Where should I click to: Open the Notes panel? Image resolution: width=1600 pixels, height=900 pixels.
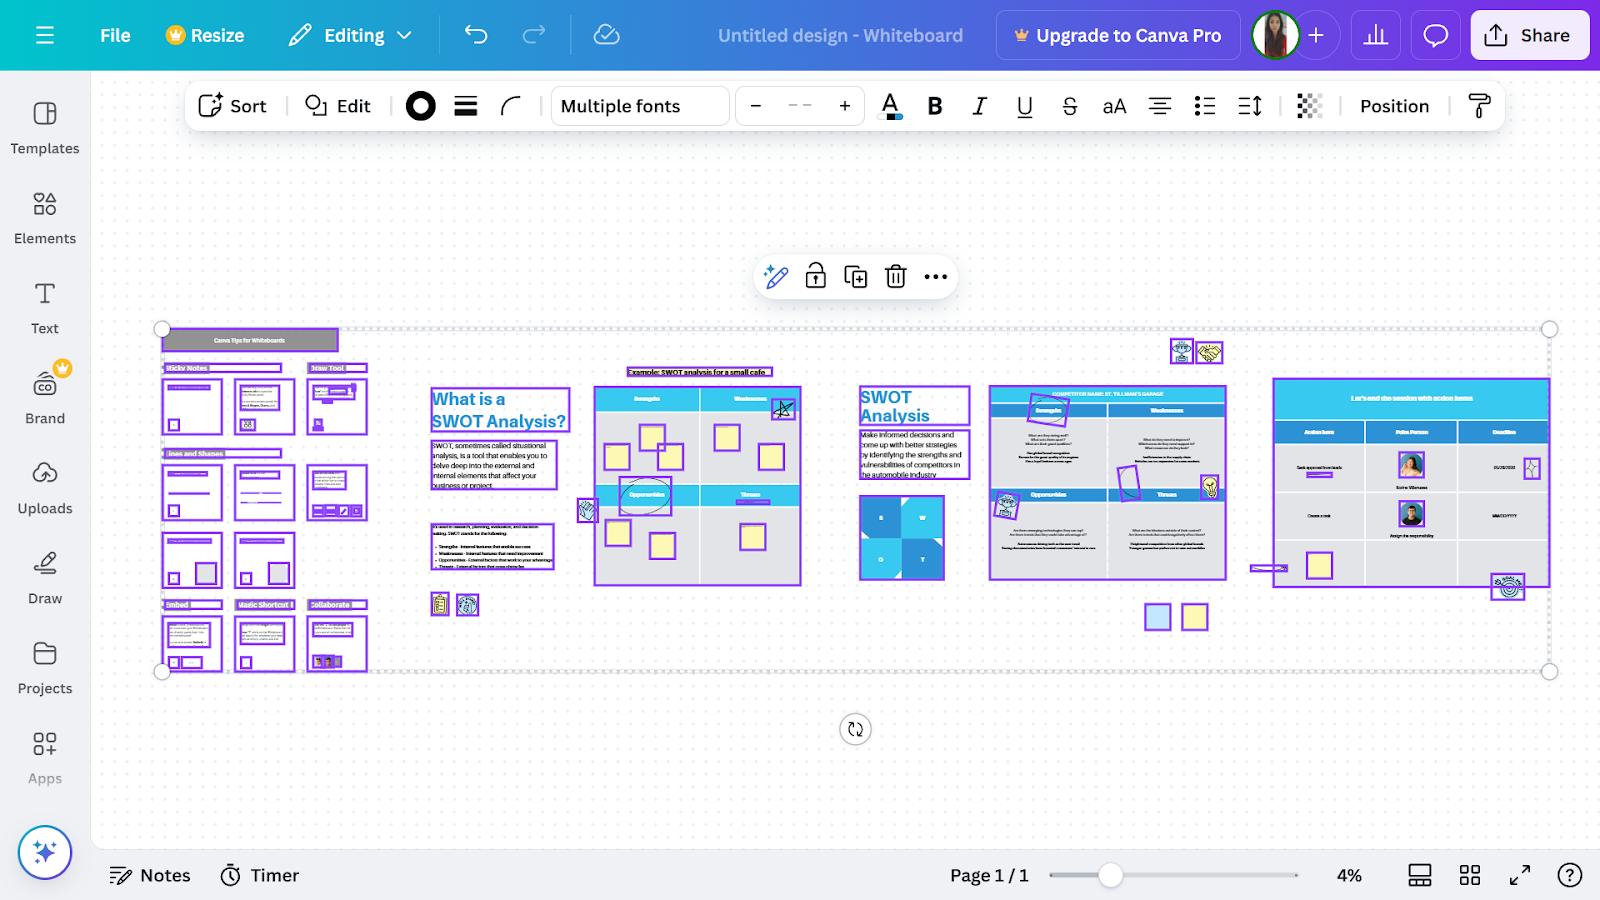point(150,876)
